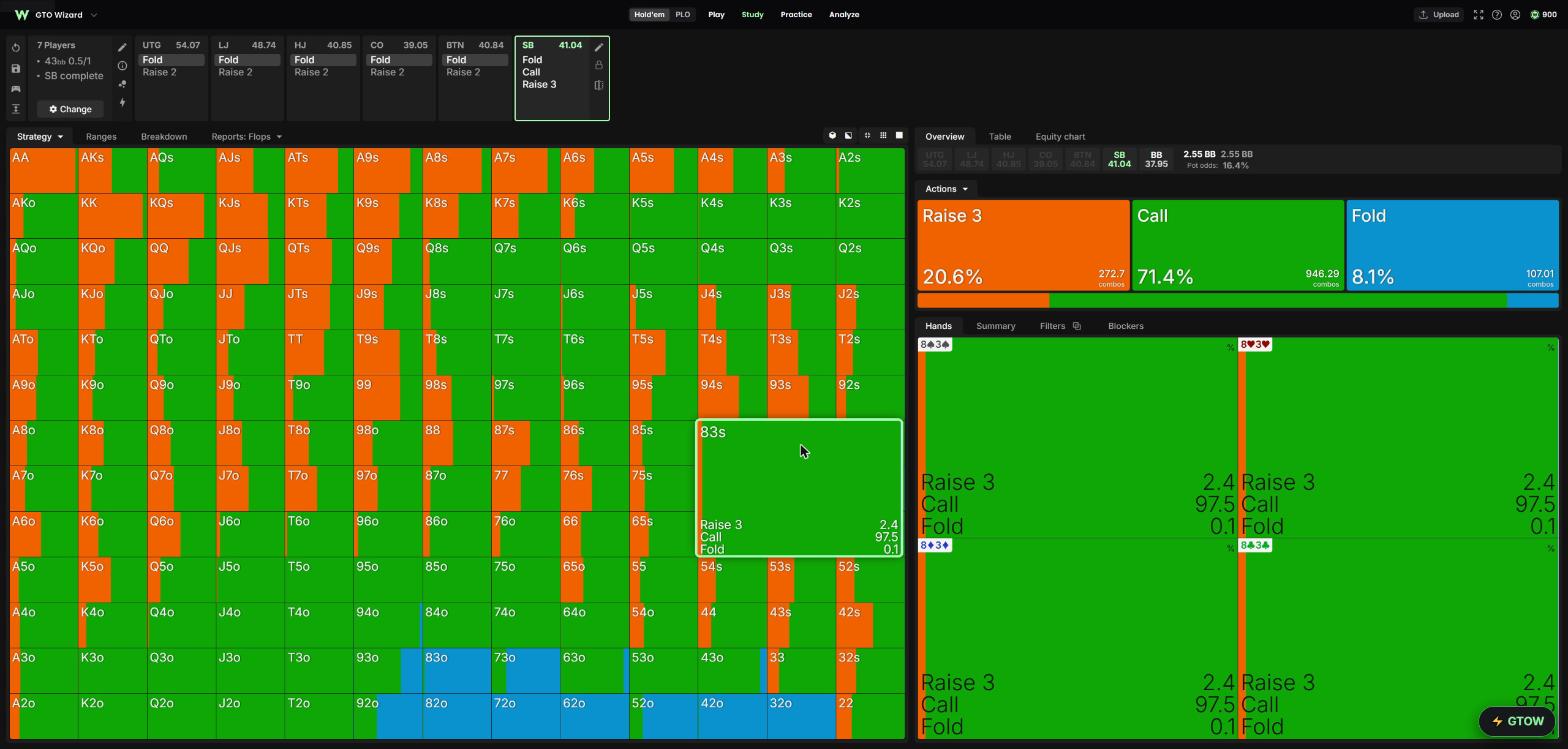Click the lightning bolt icon near SB complete
This screenshot has width=1568, height=749.
tap(122, 102)
